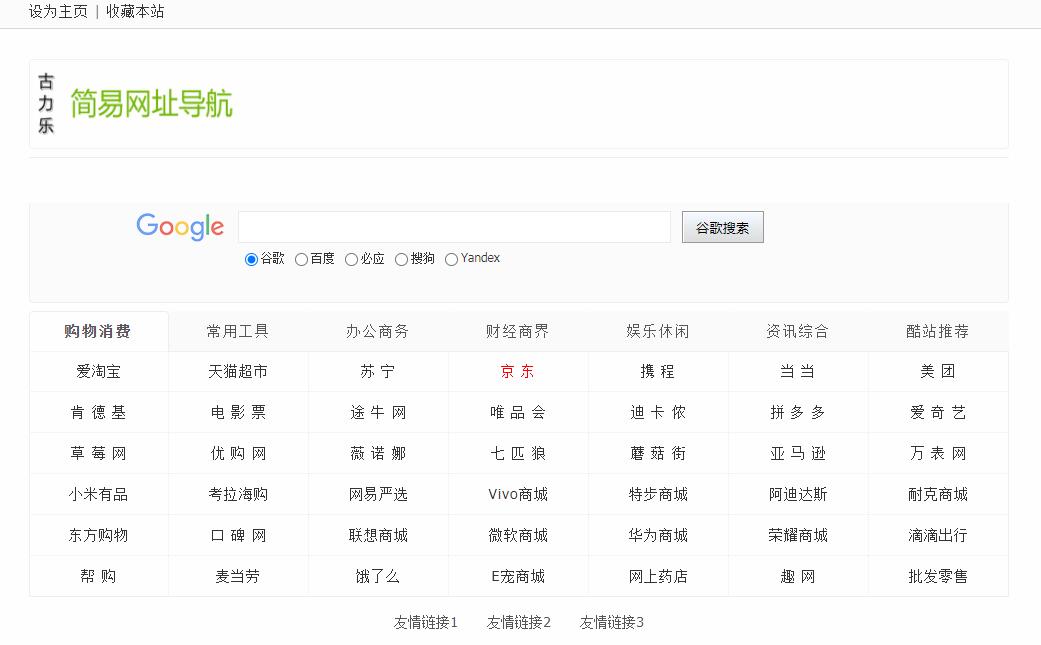The height and width of the screenshot is (645, 1041).
Task: Open the 麦当劳 link
Action: 238,576
